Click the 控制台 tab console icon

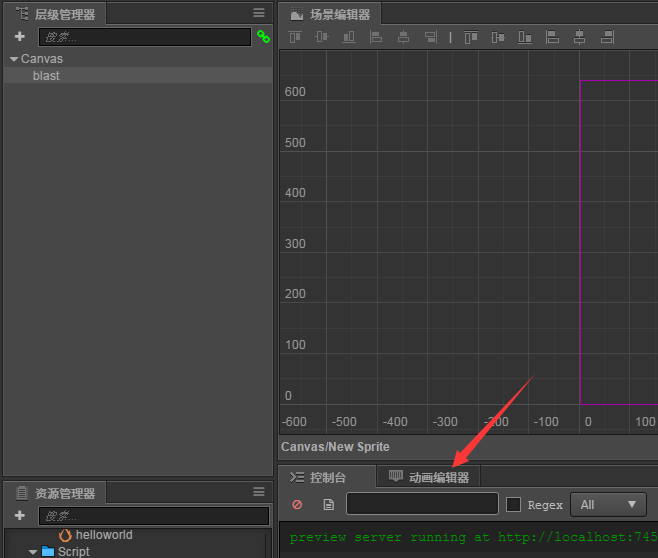coord(297,477)
